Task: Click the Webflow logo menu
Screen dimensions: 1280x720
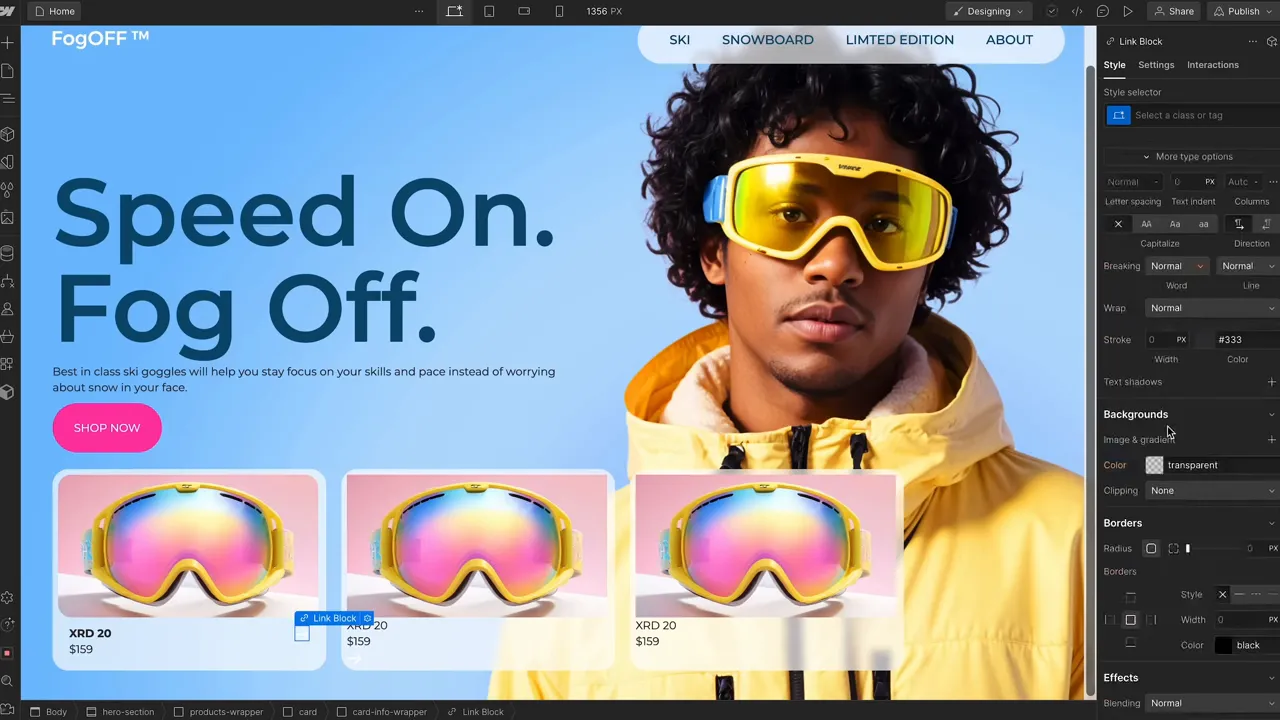Action: (x=8, y=11)
